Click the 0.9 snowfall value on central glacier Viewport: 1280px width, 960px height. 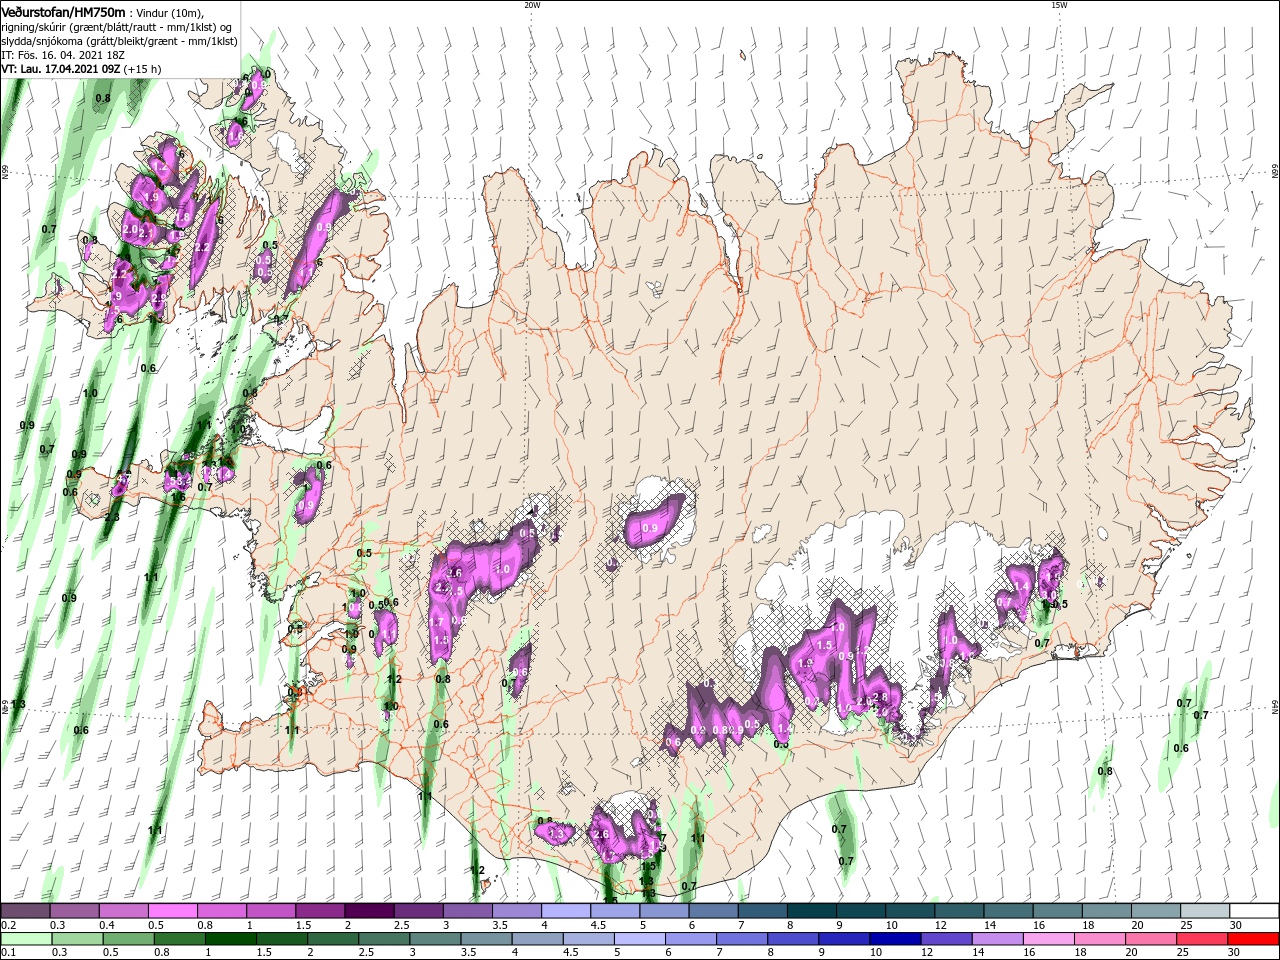point(650,528)
